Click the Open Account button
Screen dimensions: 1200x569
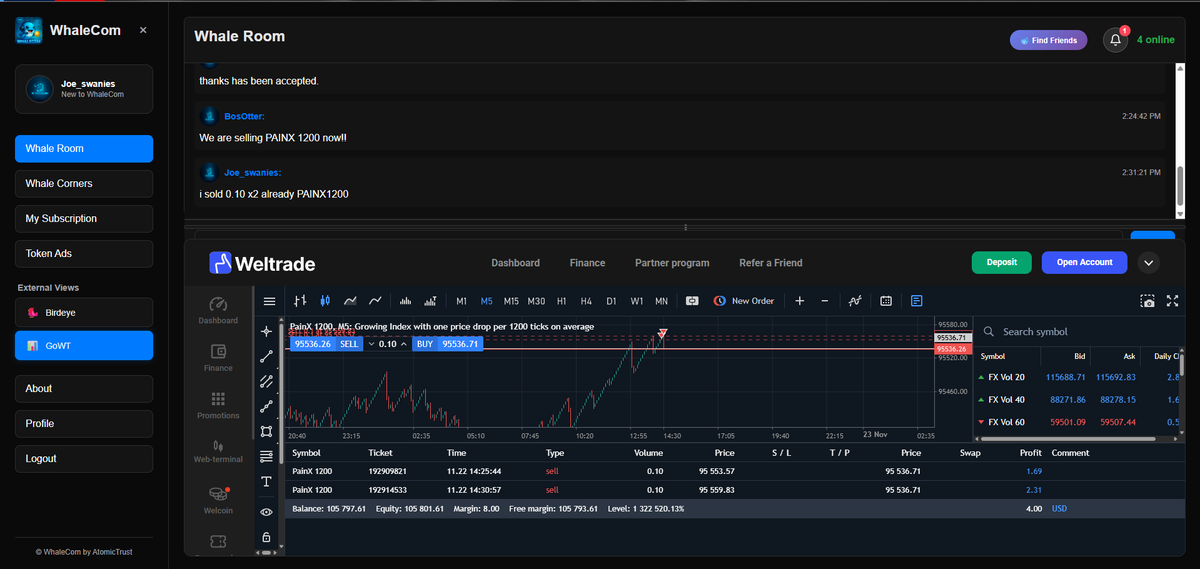pos(1084,262)
